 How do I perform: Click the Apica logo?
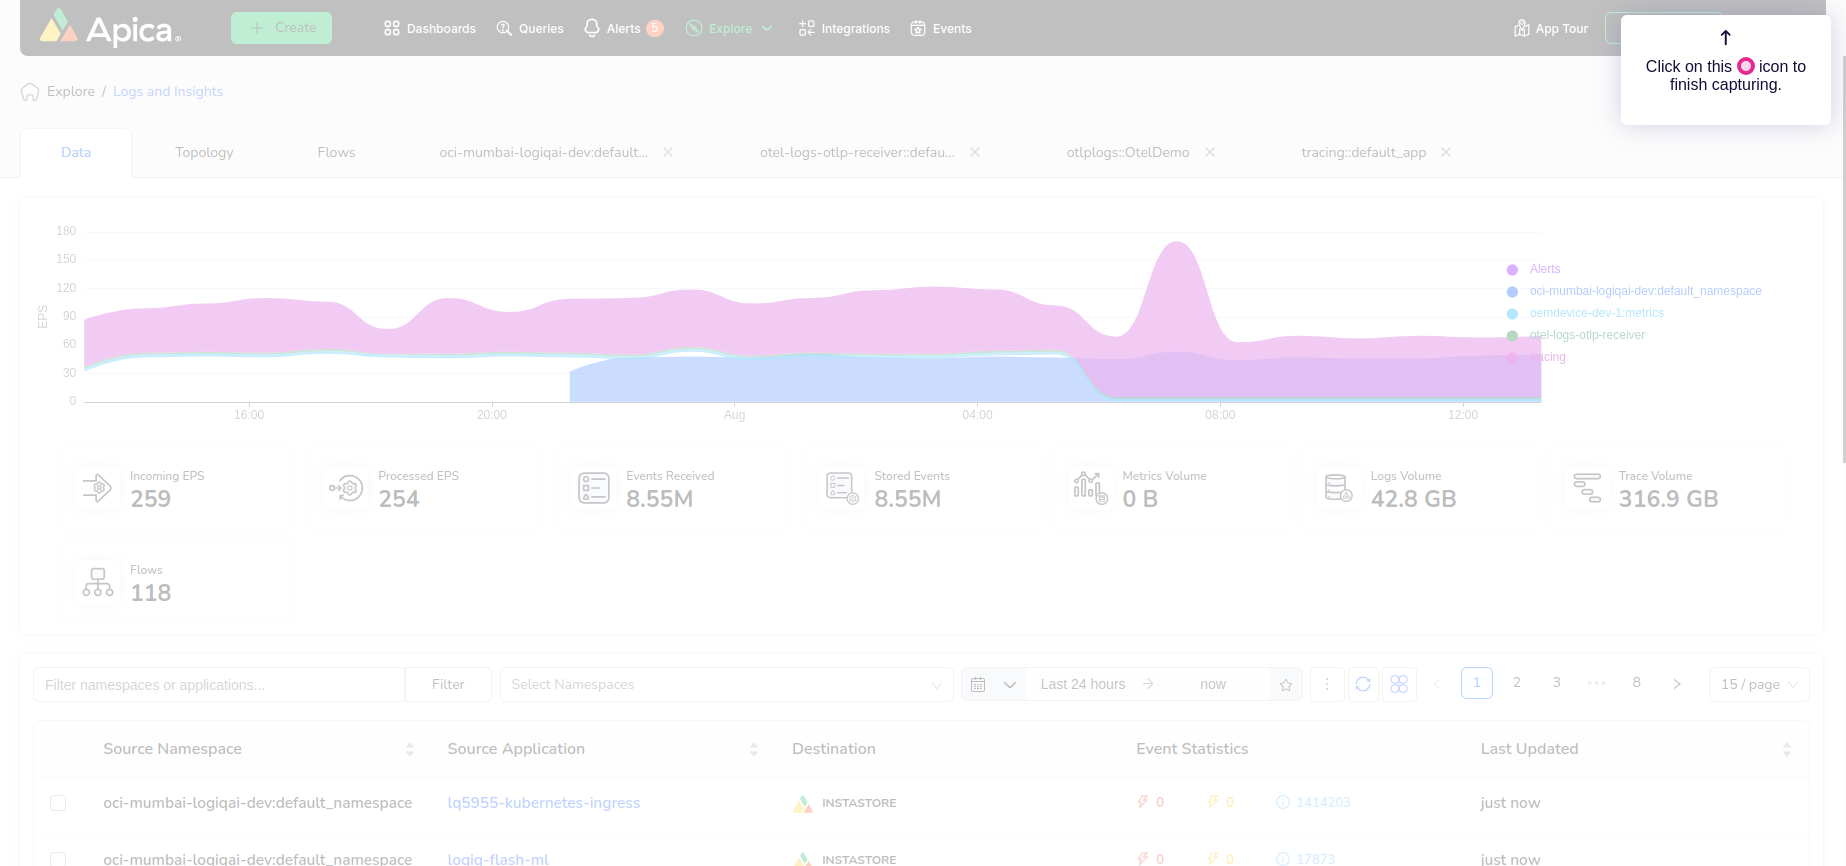[110, 29]
